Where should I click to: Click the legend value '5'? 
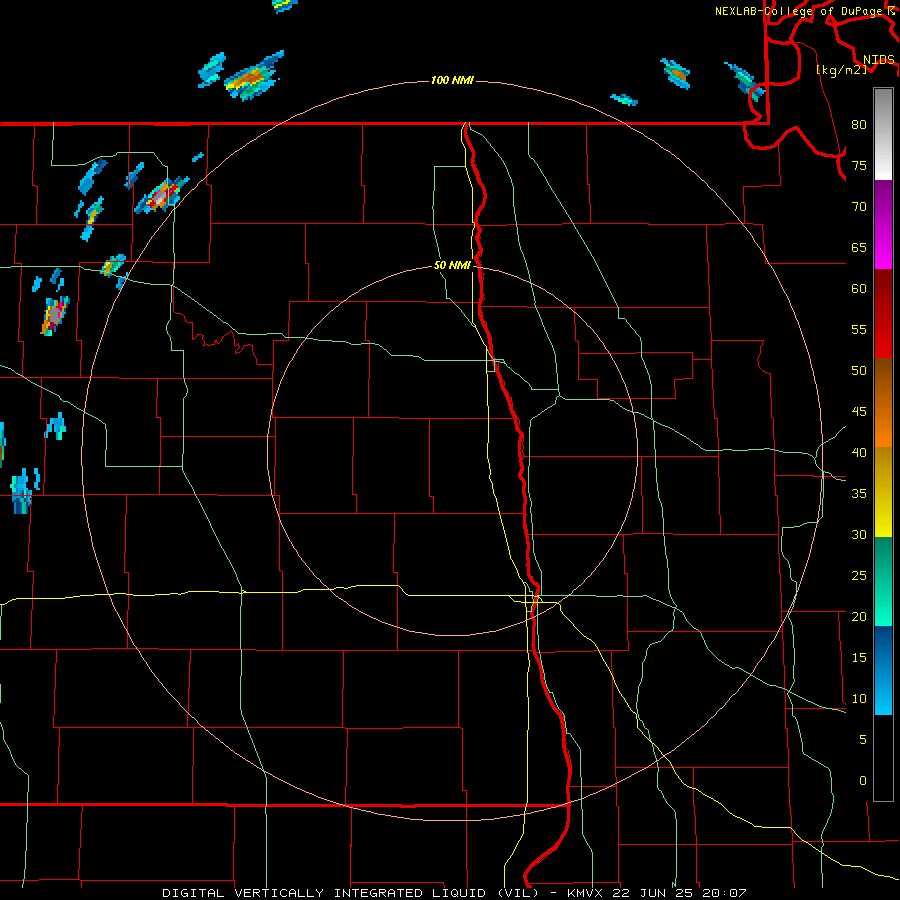[x=863, y=740]
